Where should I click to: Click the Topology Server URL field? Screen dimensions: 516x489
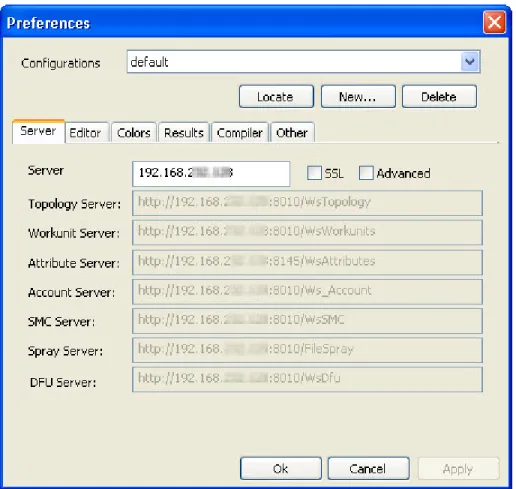pyautogui.click(x=307, y=203)
